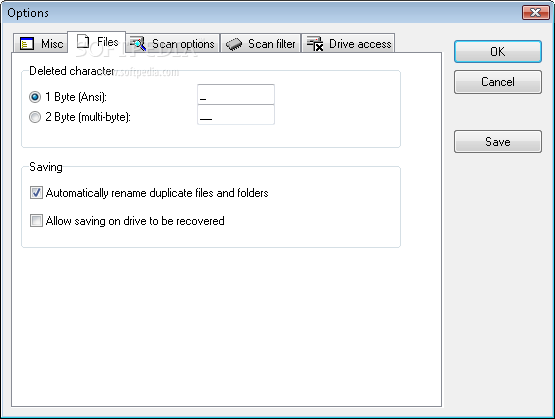Close the Options dialog window
Image resolution: width=555 pixels, height=419 pixels.
coord(536,13)
